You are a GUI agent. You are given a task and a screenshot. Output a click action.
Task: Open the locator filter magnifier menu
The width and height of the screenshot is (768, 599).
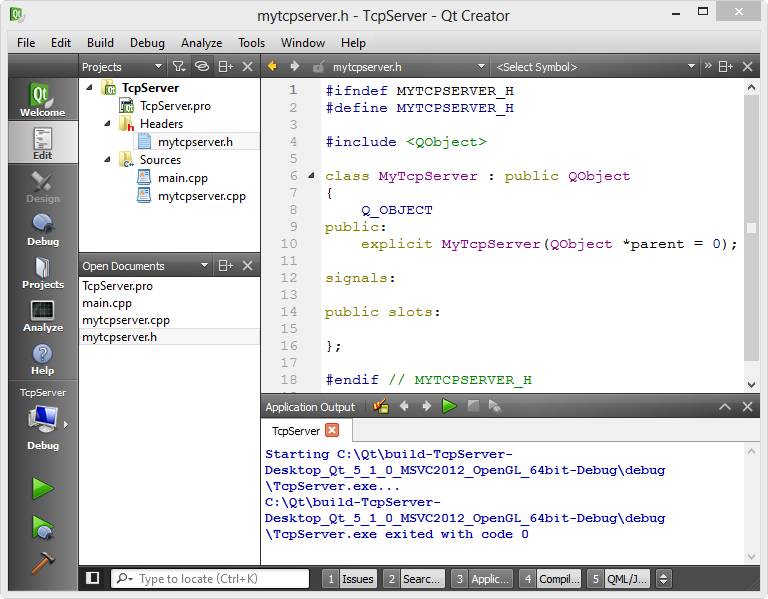click(x=124, y=578)
